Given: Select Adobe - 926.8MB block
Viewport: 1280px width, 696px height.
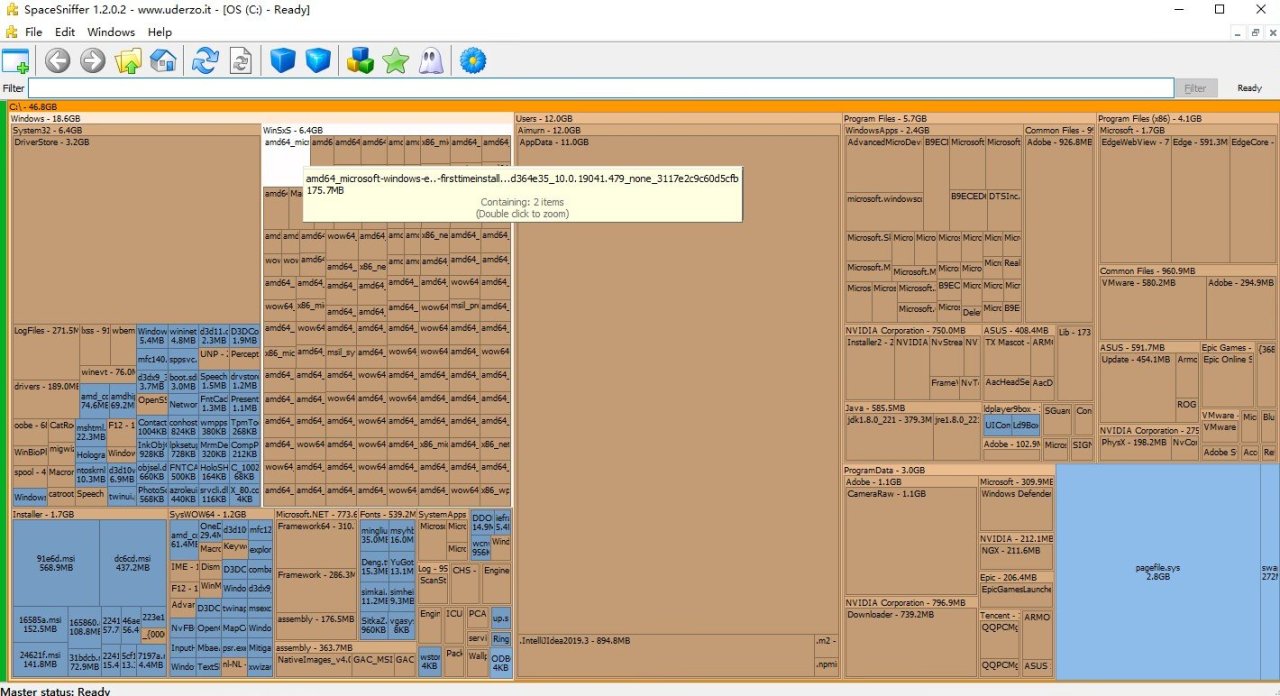Looking at the screenshot, I should click(1059, 229).
